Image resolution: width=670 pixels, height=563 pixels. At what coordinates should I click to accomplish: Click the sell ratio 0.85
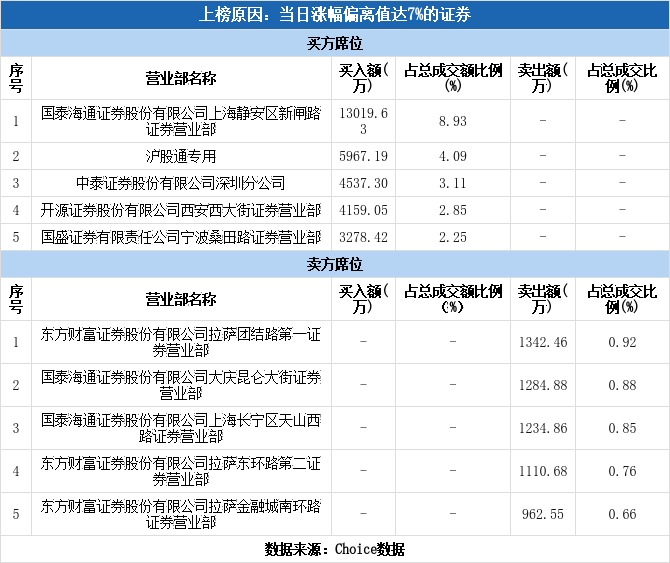click(623, 428)
